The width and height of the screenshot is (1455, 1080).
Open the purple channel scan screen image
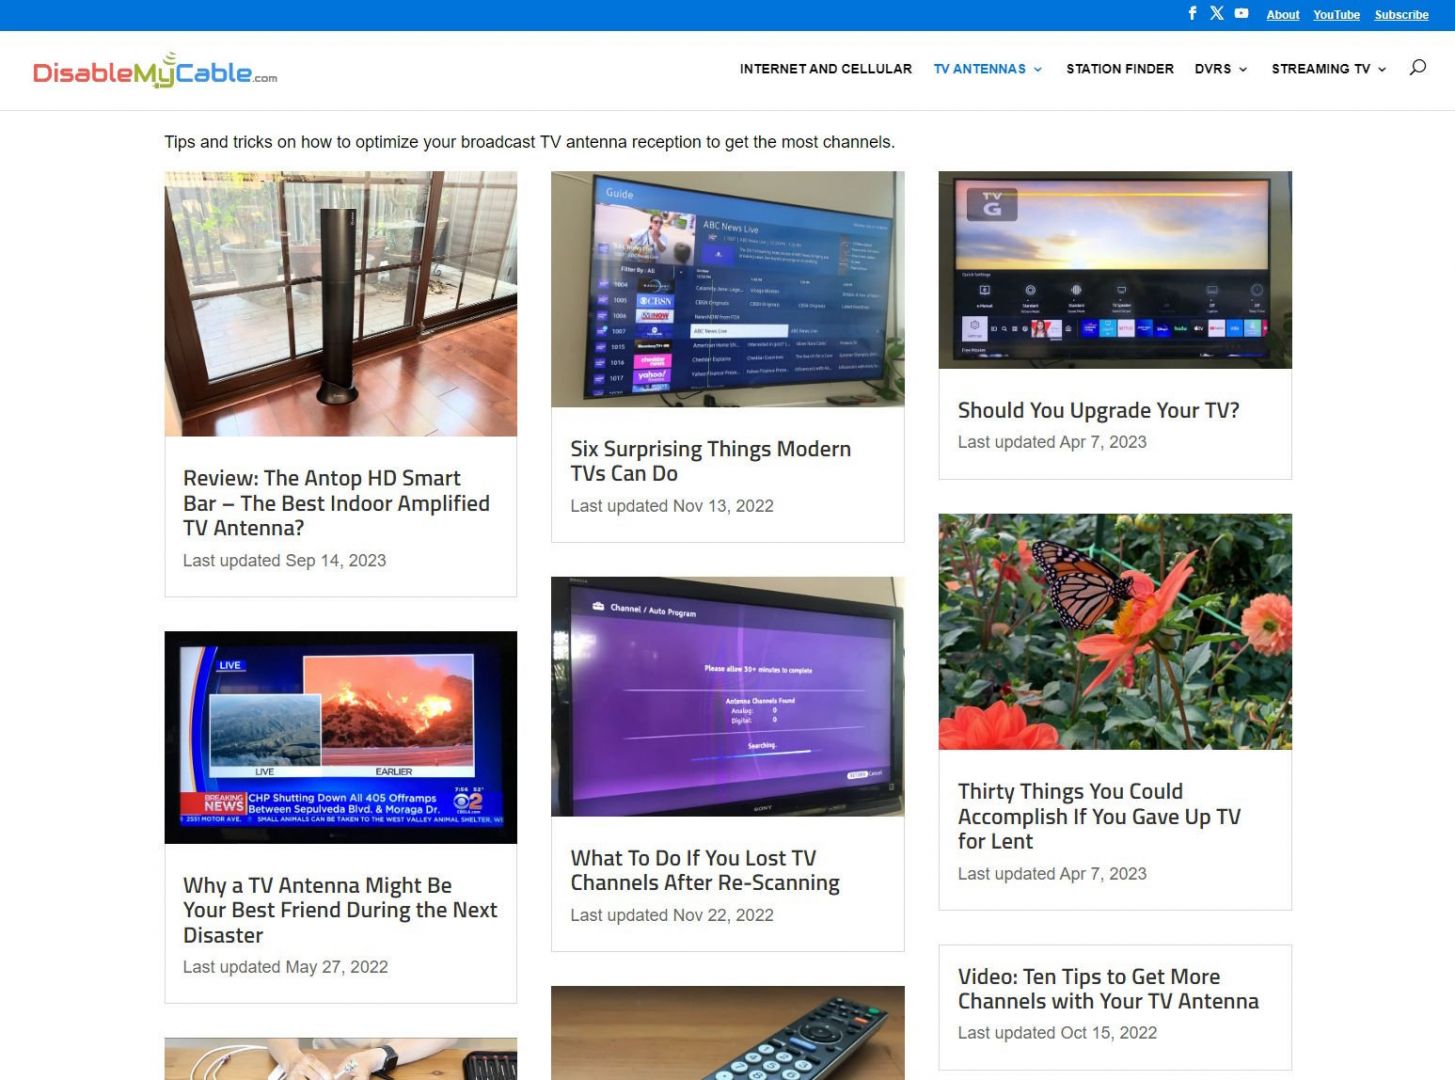coord(727,696)
